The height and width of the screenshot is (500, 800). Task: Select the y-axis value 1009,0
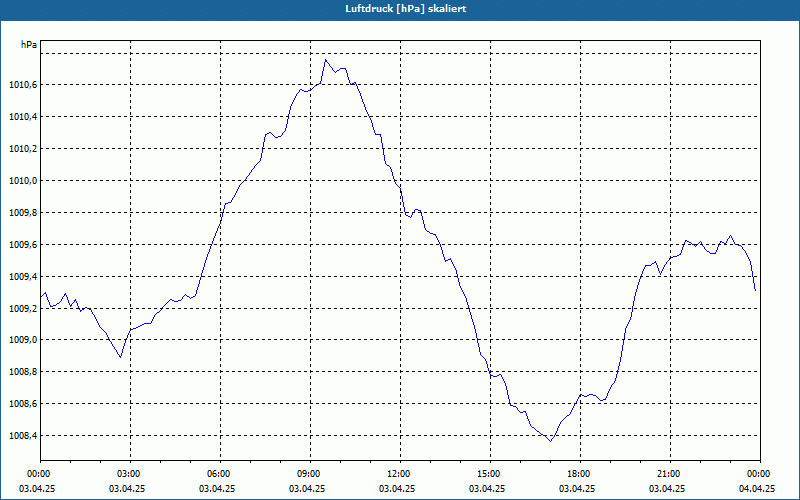pyautogui.click(x=23, y=340)
